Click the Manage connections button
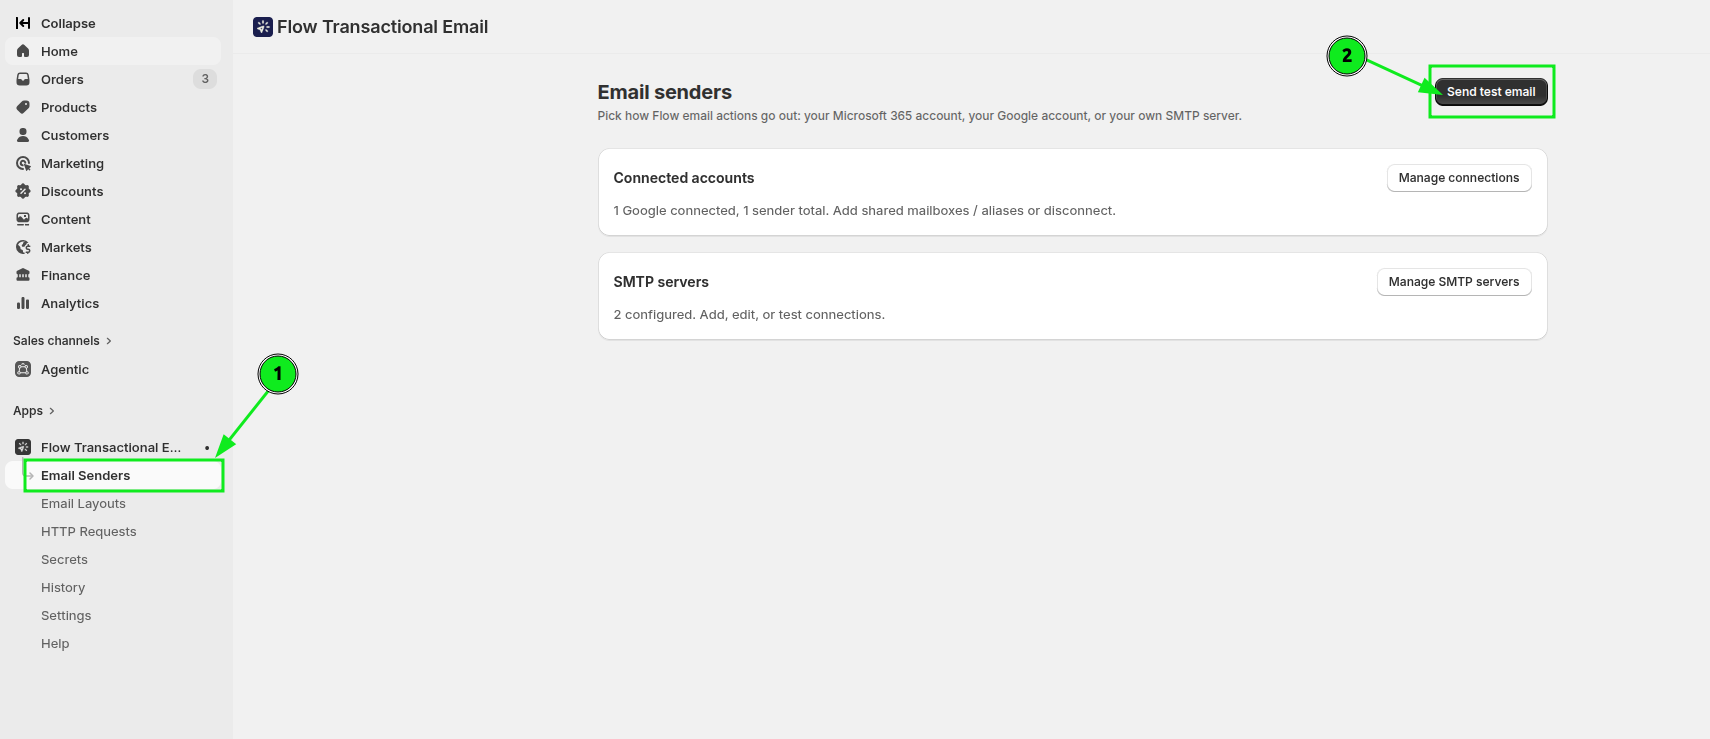 [1459, 178]
